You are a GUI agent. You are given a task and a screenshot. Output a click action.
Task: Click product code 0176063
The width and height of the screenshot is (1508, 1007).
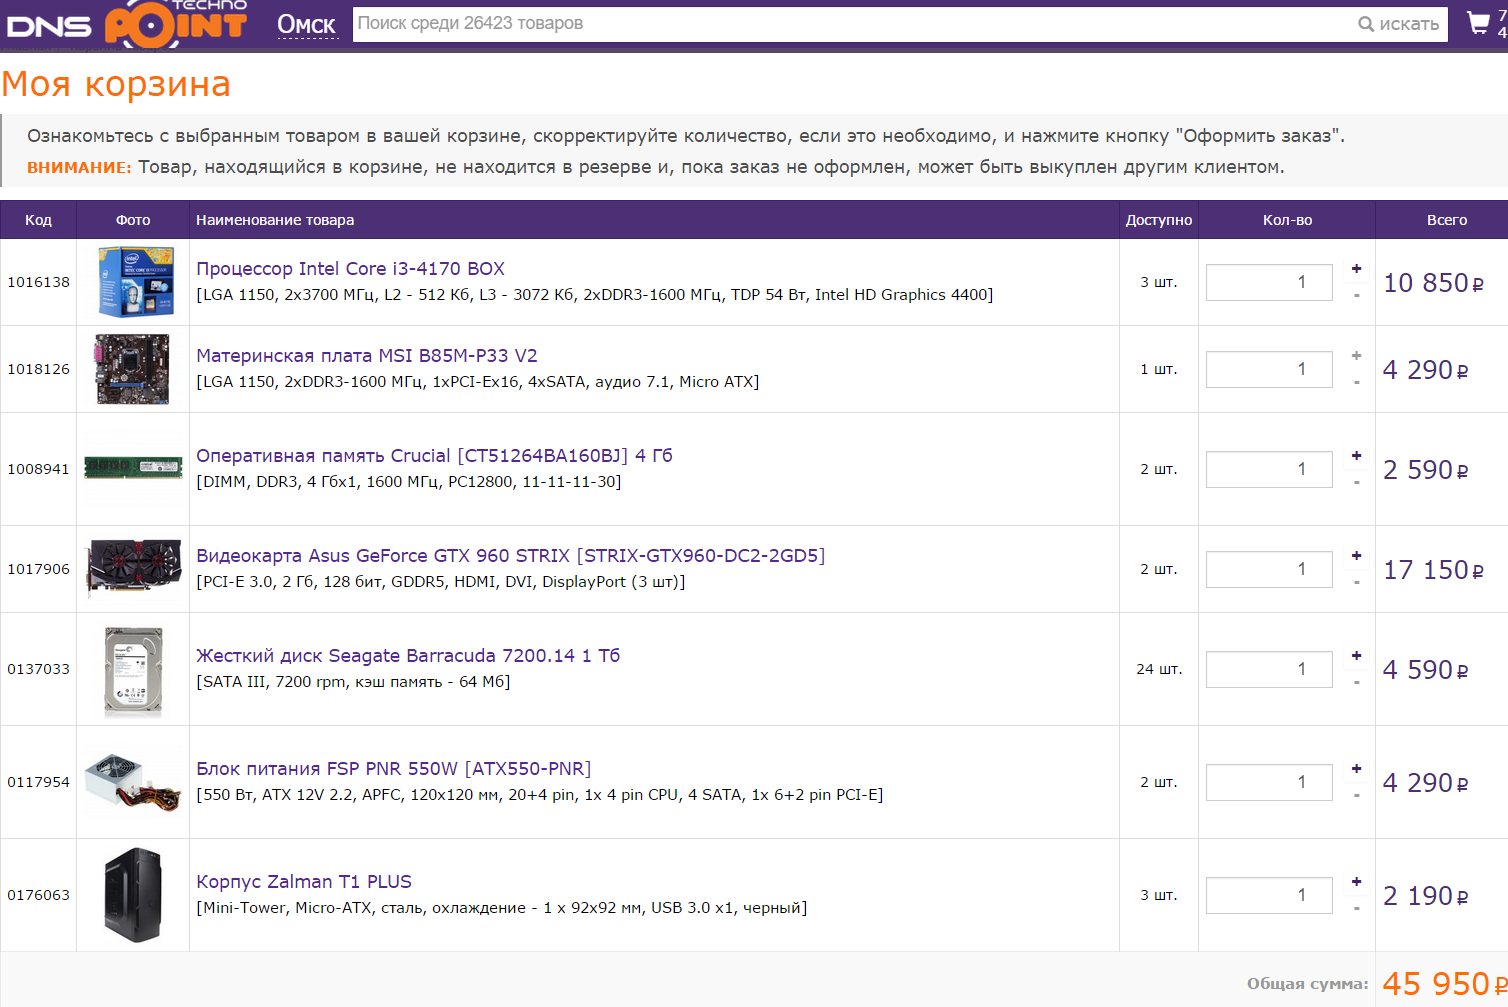[x=38, y=895]
